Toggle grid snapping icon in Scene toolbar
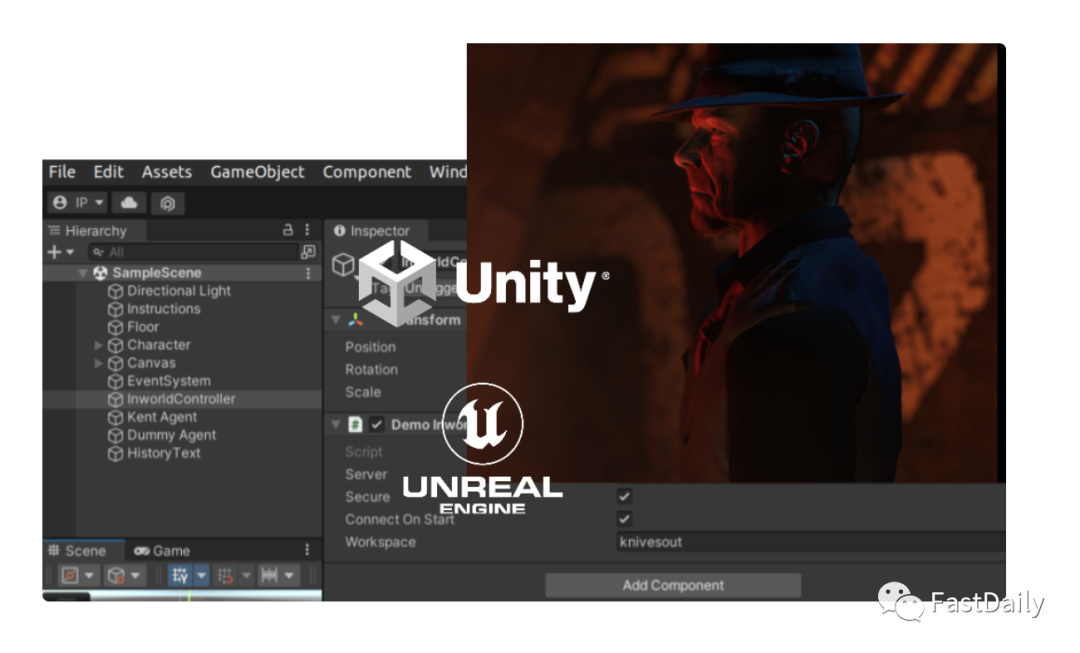 pos(180,575)
